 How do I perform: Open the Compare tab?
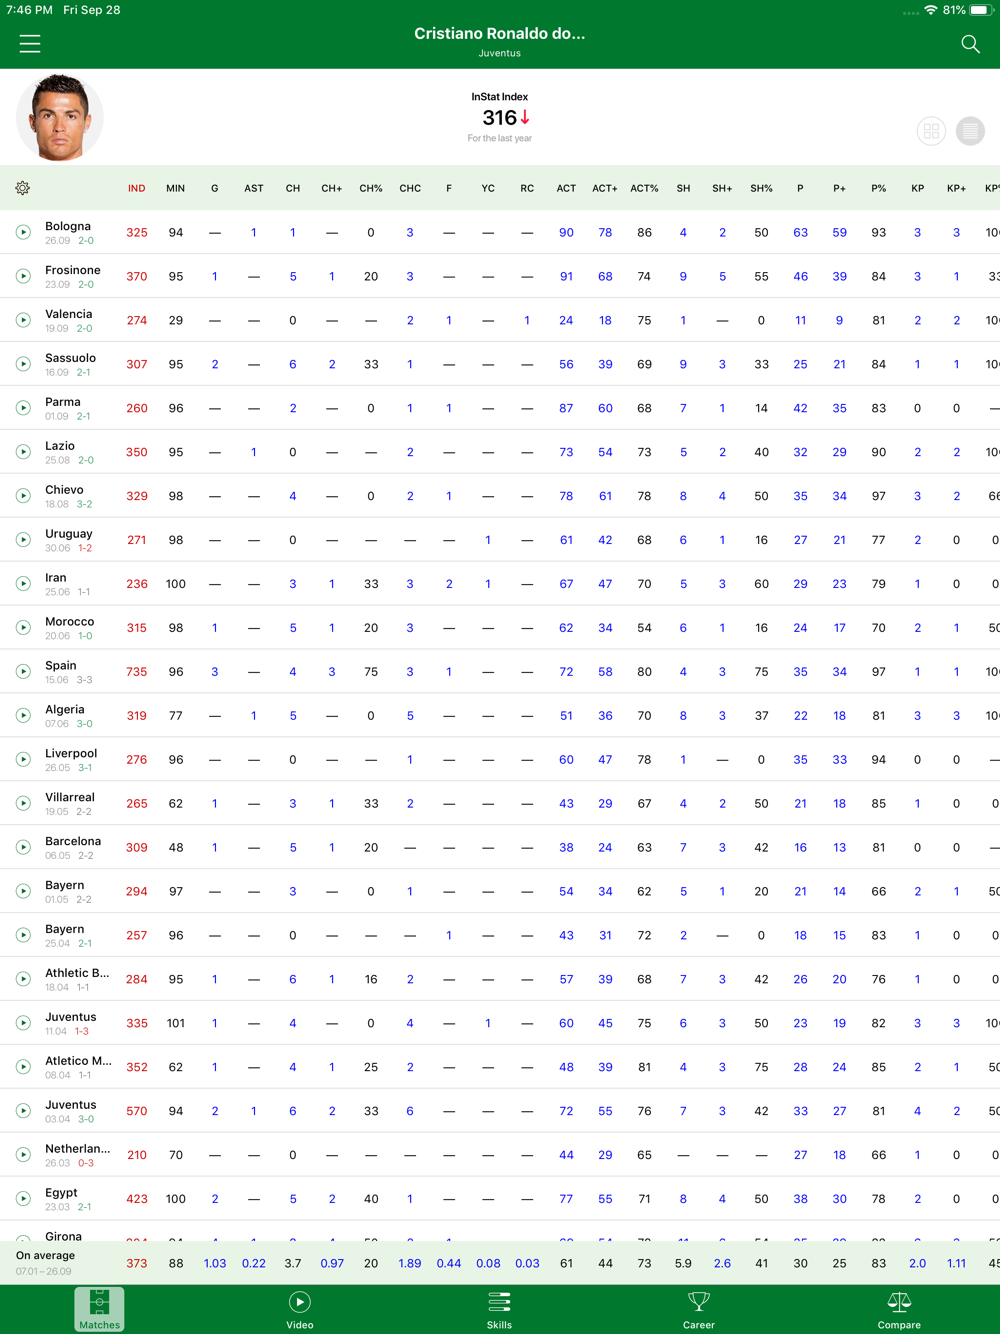[x=899, y=1310]
